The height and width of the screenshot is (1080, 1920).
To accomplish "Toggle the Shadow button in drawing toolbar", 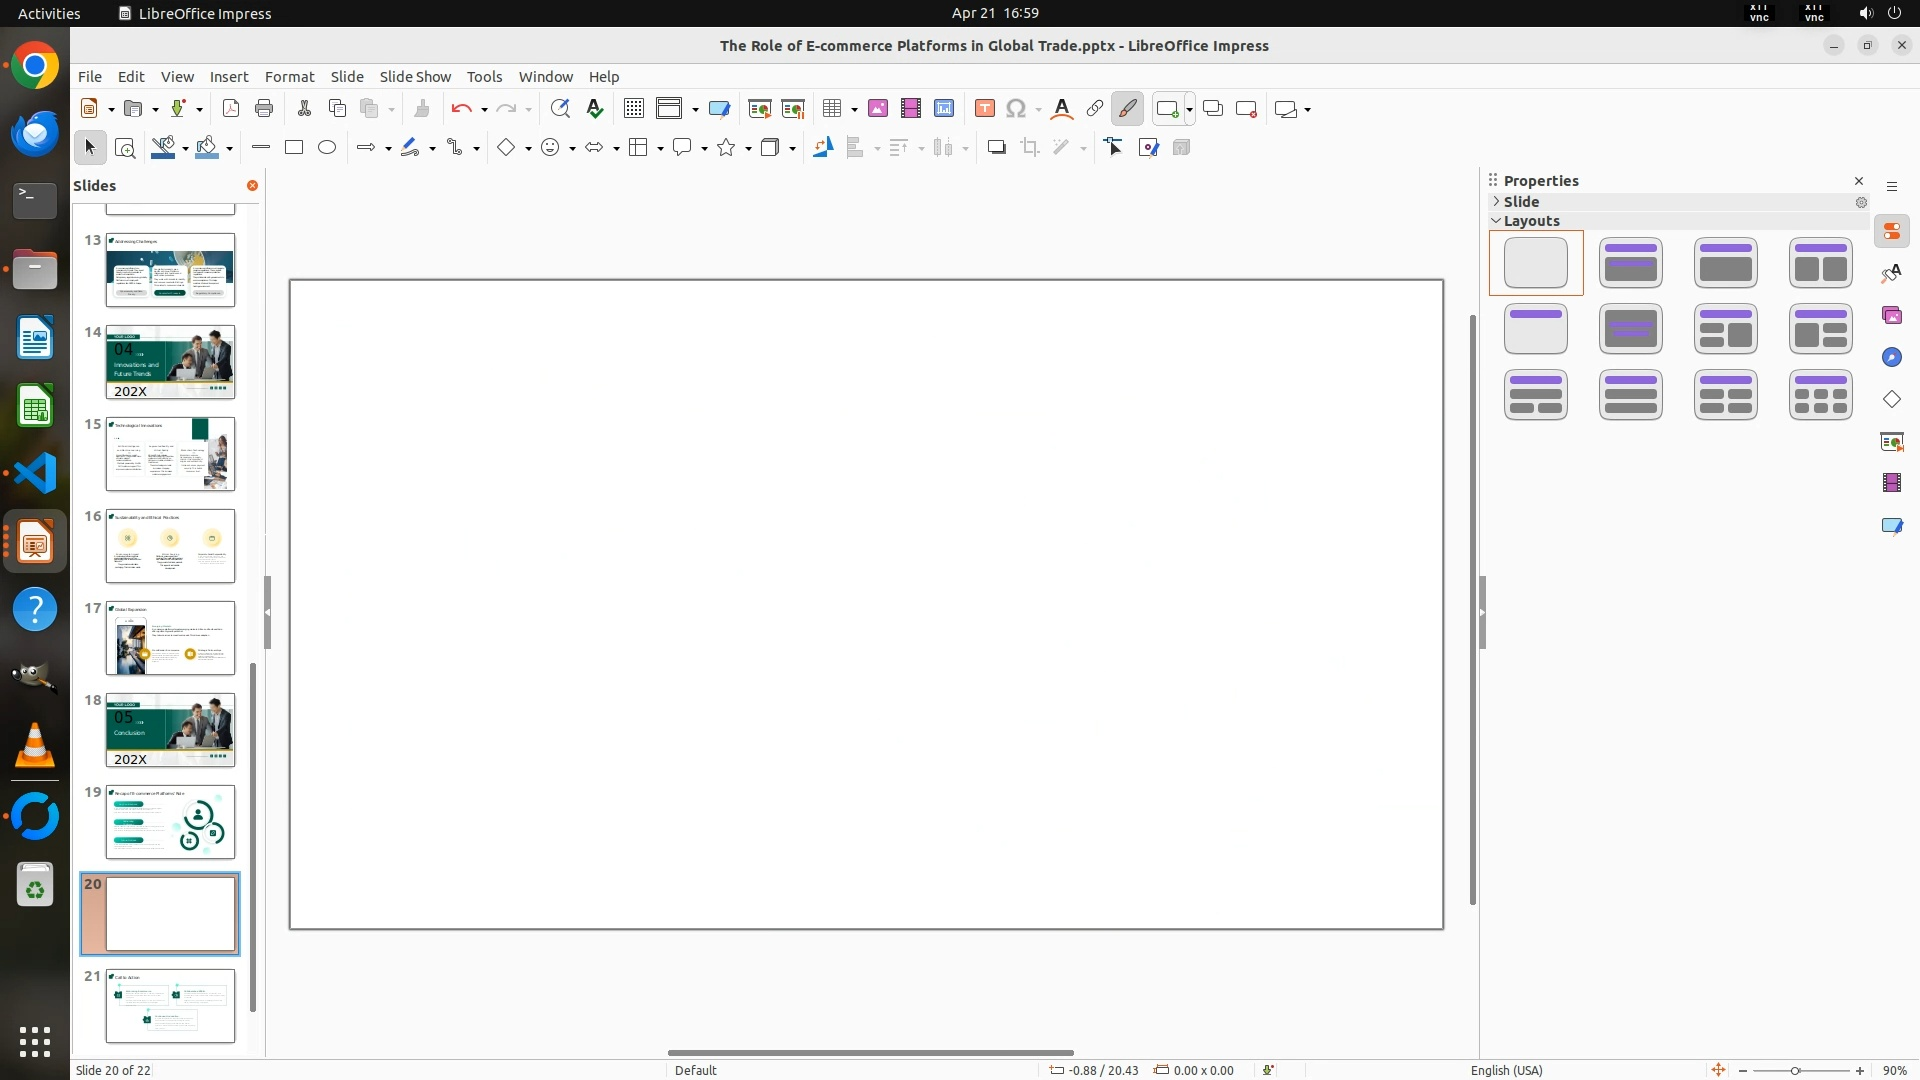I will 996,148.
